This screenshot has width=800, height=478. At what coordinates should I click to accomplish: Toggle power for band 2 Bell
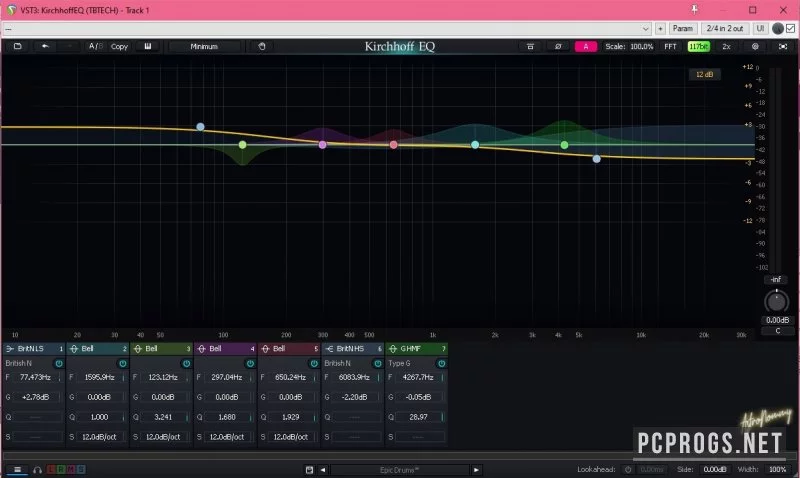(x=122, y=364)
